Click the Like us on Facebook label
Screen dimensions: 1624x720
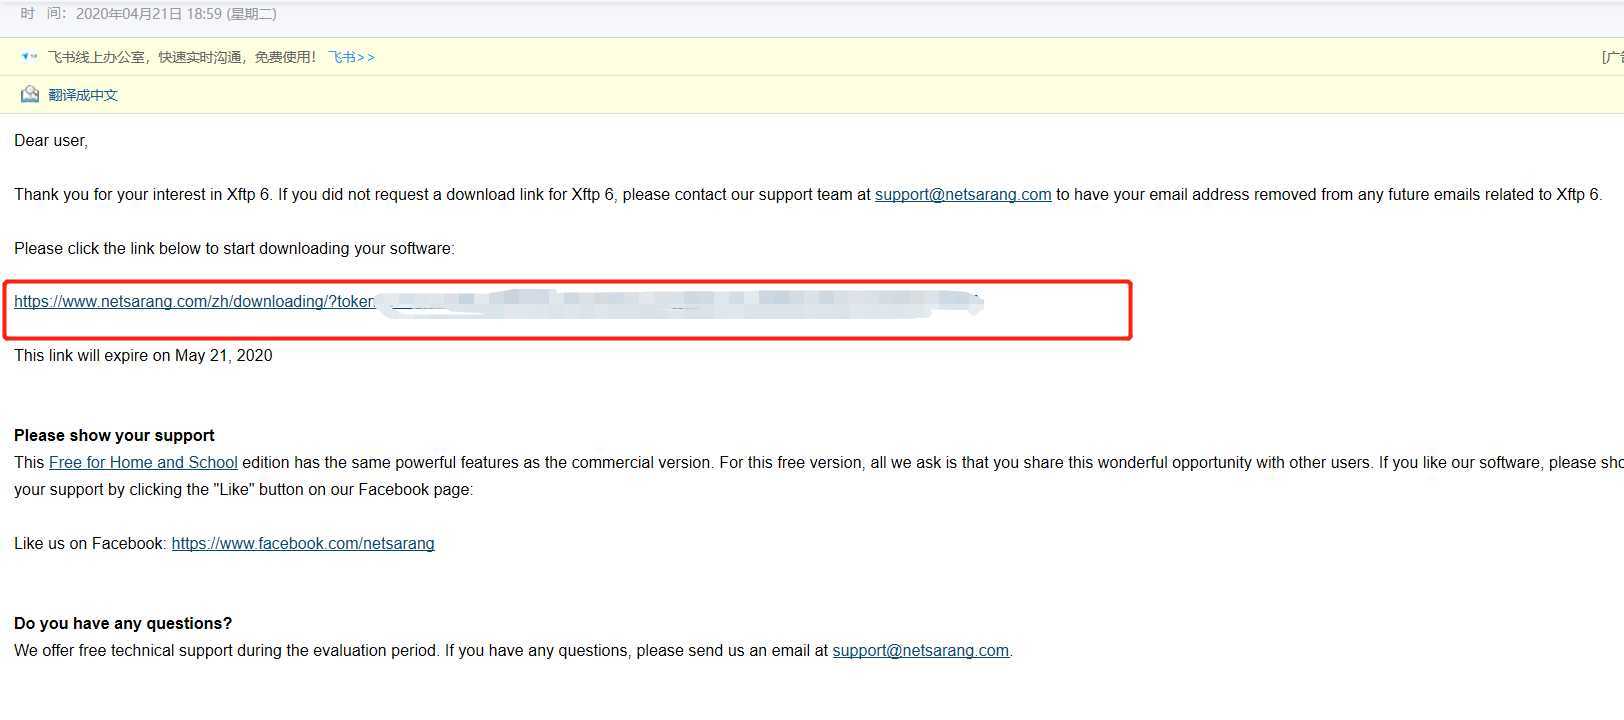coord(90,543)
